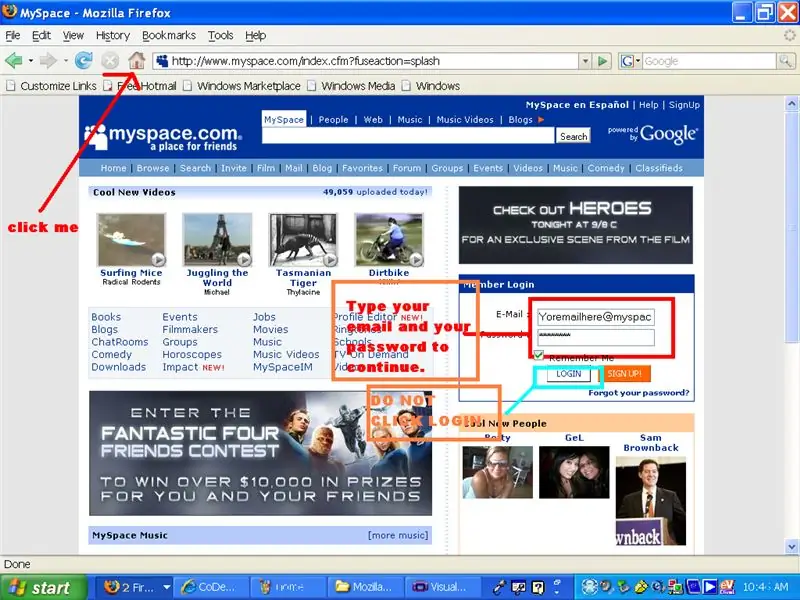Open the Classifieds nav link

[659, 168]
